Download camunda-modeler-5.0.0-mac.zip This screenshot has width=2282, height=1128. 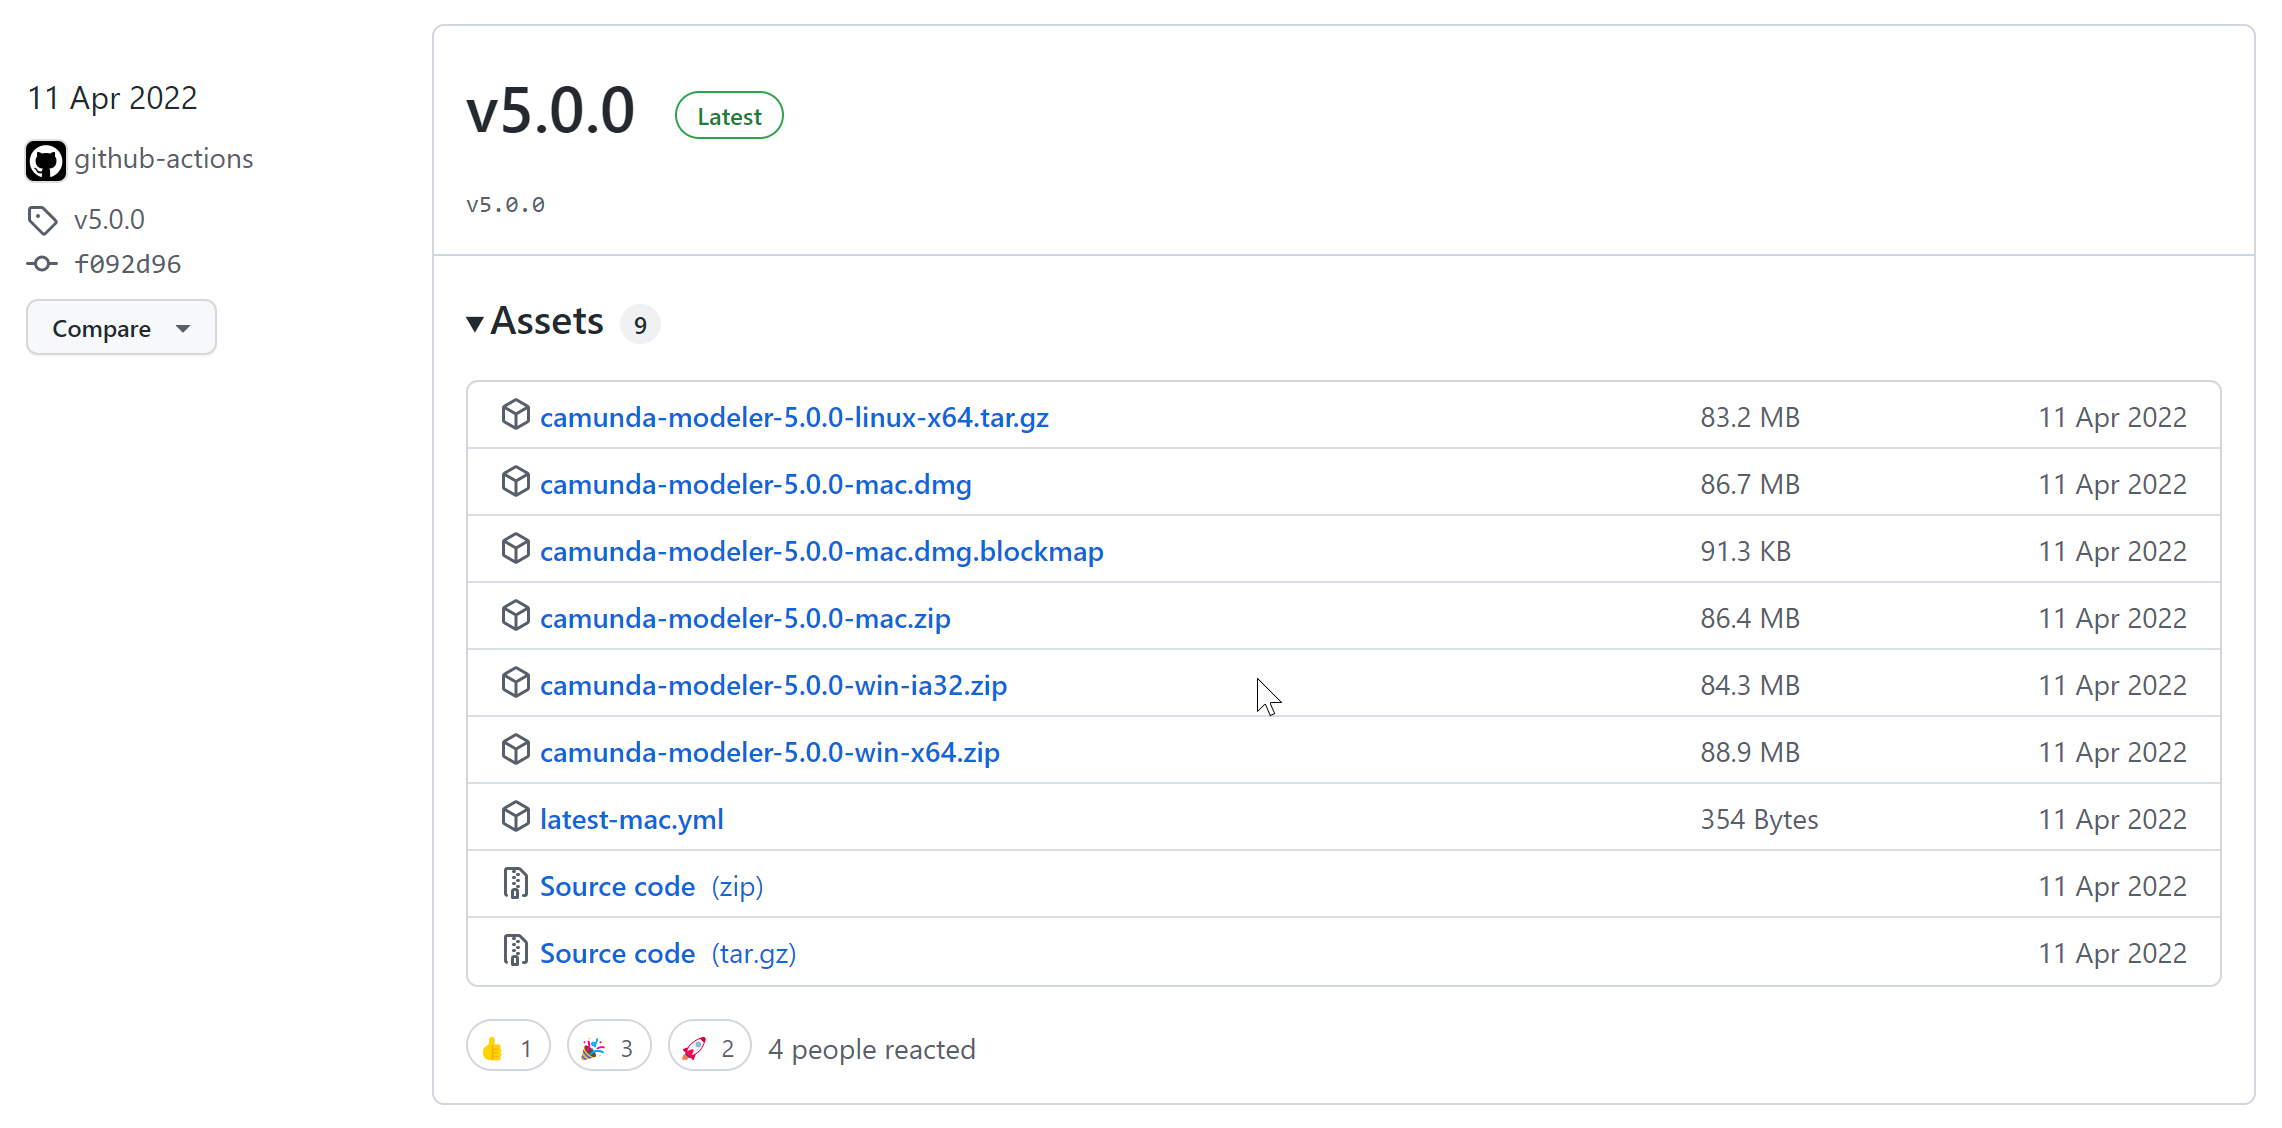click(x=745, y=618)
